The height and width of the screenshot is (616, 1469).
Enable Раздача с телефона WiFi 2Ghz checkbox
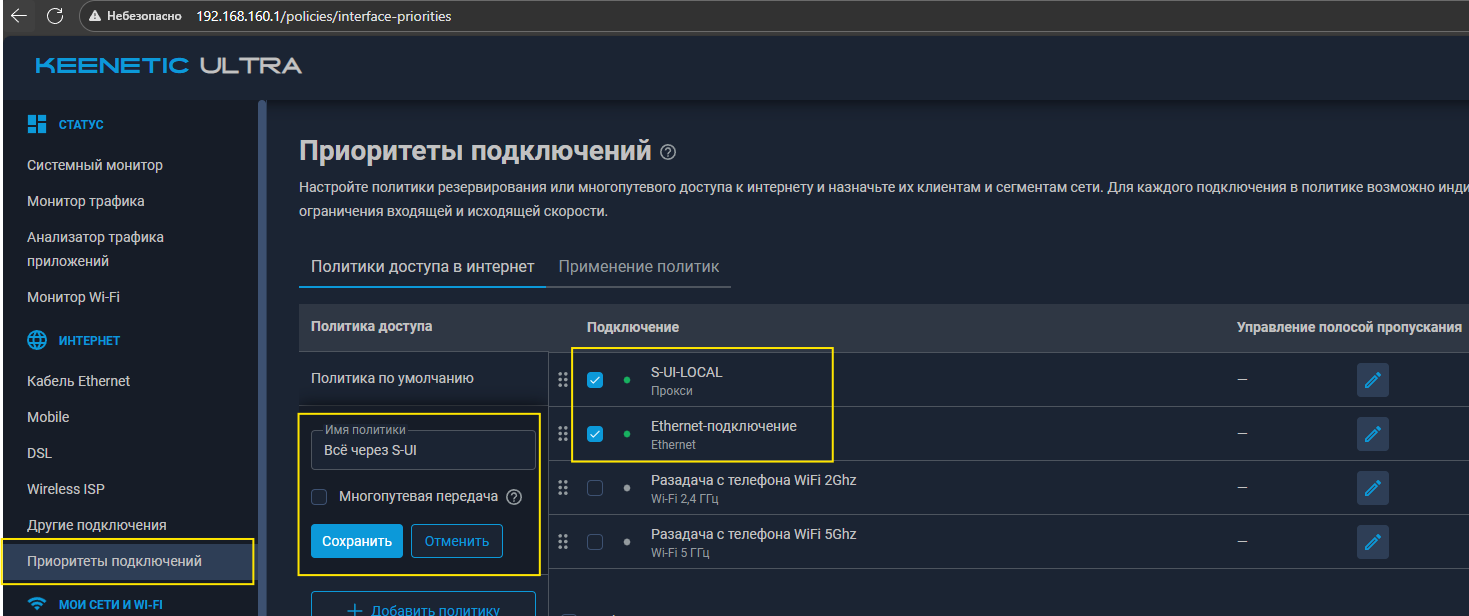tap(595, 488)
